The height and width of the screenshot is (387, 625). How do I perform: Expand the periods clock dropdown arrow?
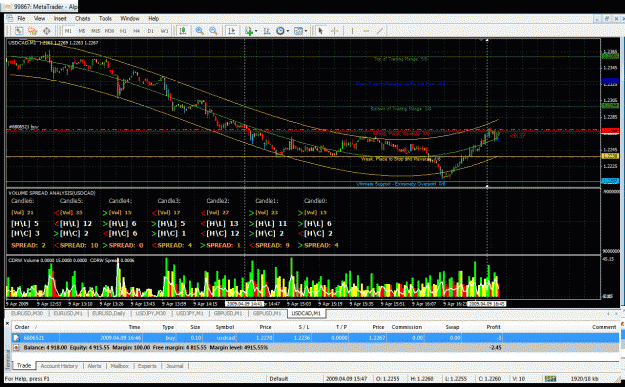click(x=287, y=31)
